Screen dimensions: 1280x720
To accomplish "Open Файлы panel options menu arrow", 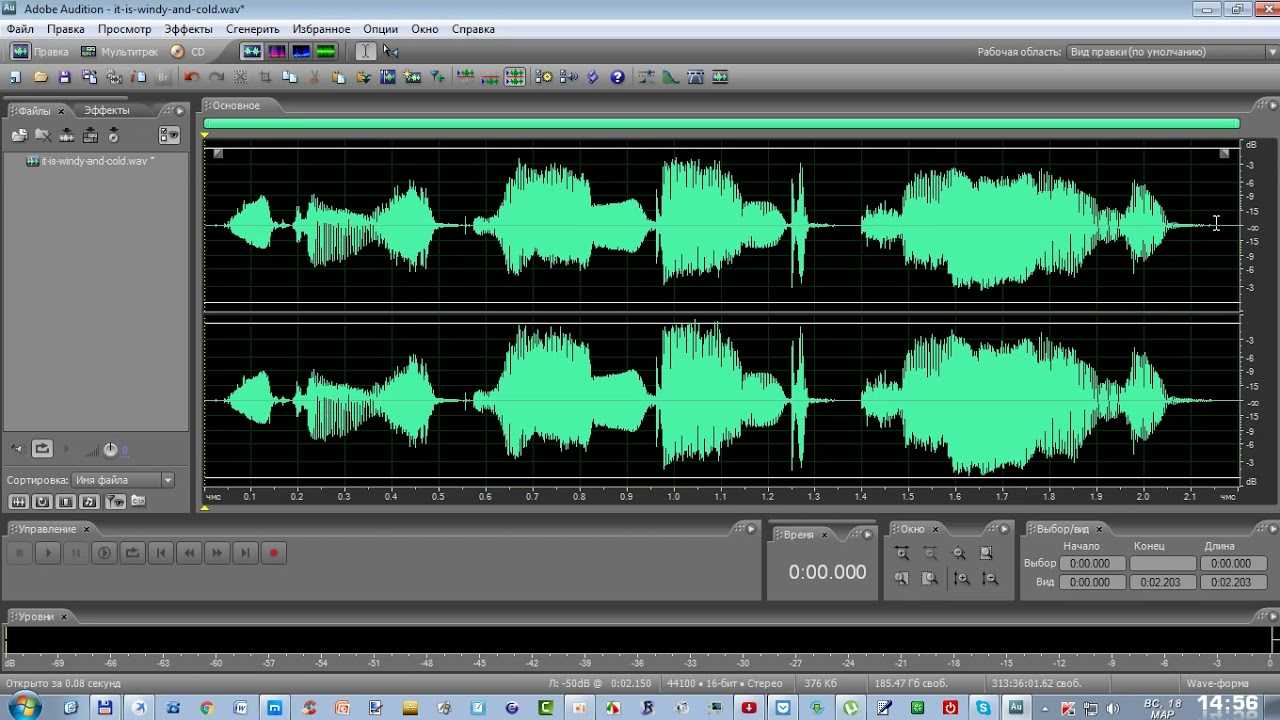I will tap(180, 110).
